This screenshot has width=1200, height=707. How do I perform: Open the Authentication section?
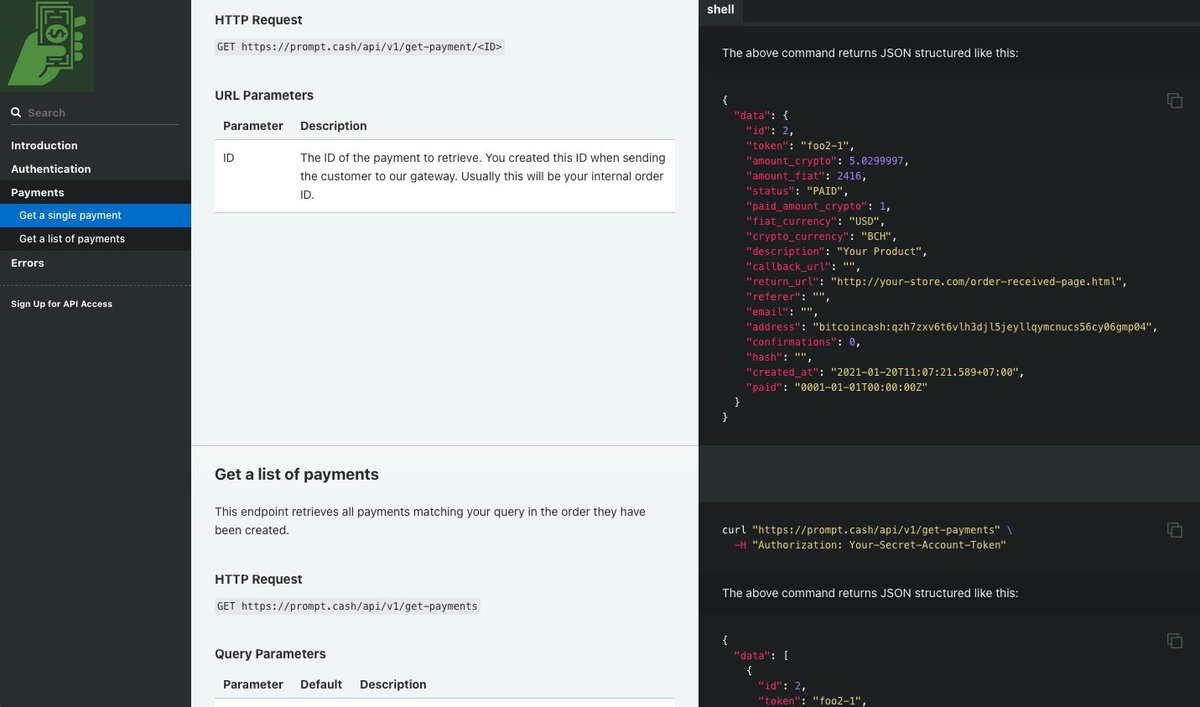click(51, 169)
